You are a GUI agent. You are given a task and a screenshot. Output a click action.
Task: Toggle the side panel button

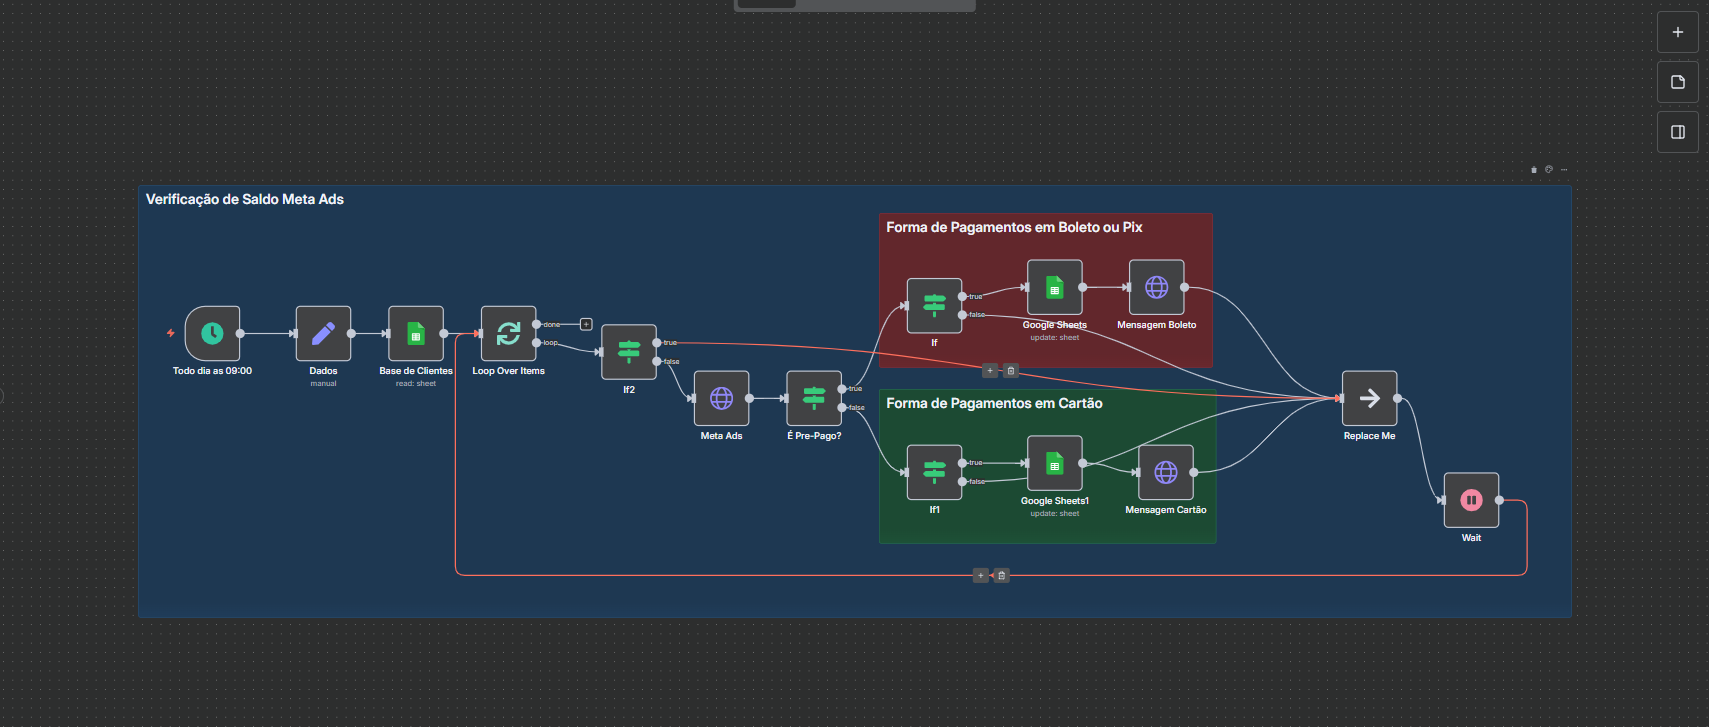[x=1677, y=132]
